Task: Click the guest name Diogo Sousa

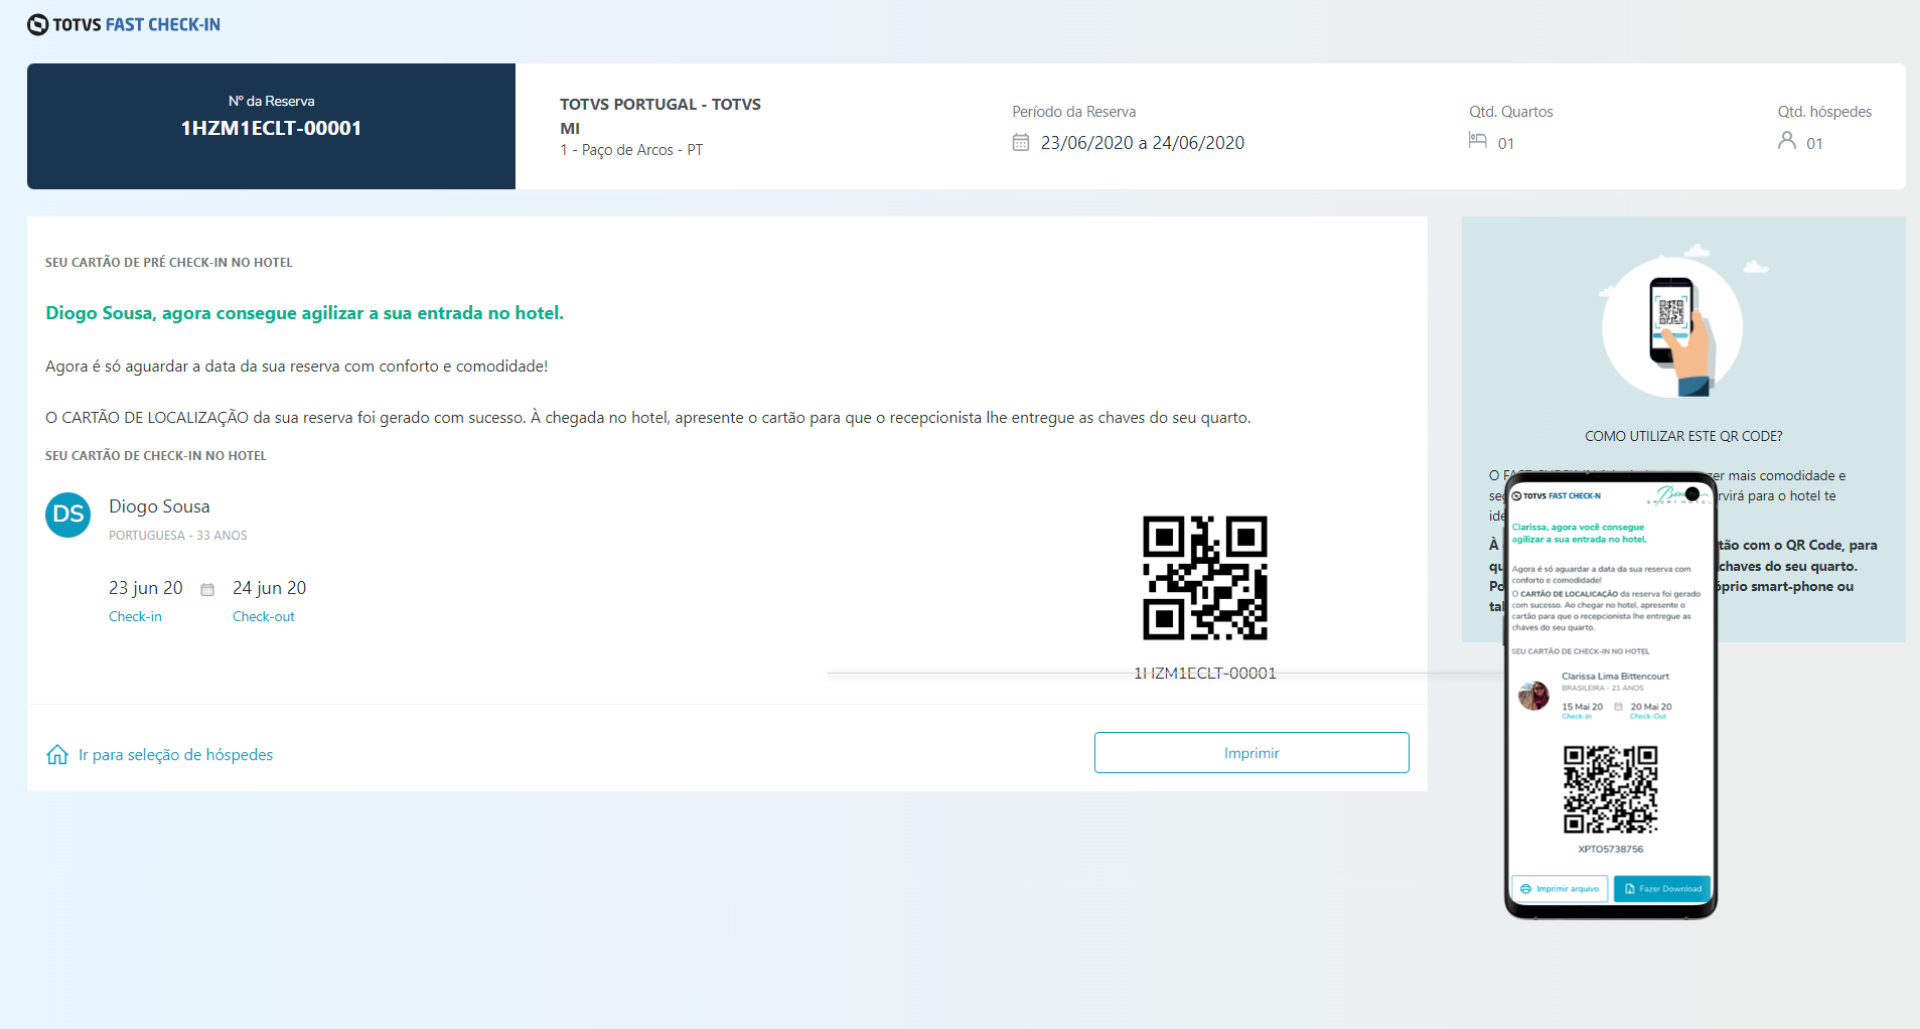Action: click(159, 507)
